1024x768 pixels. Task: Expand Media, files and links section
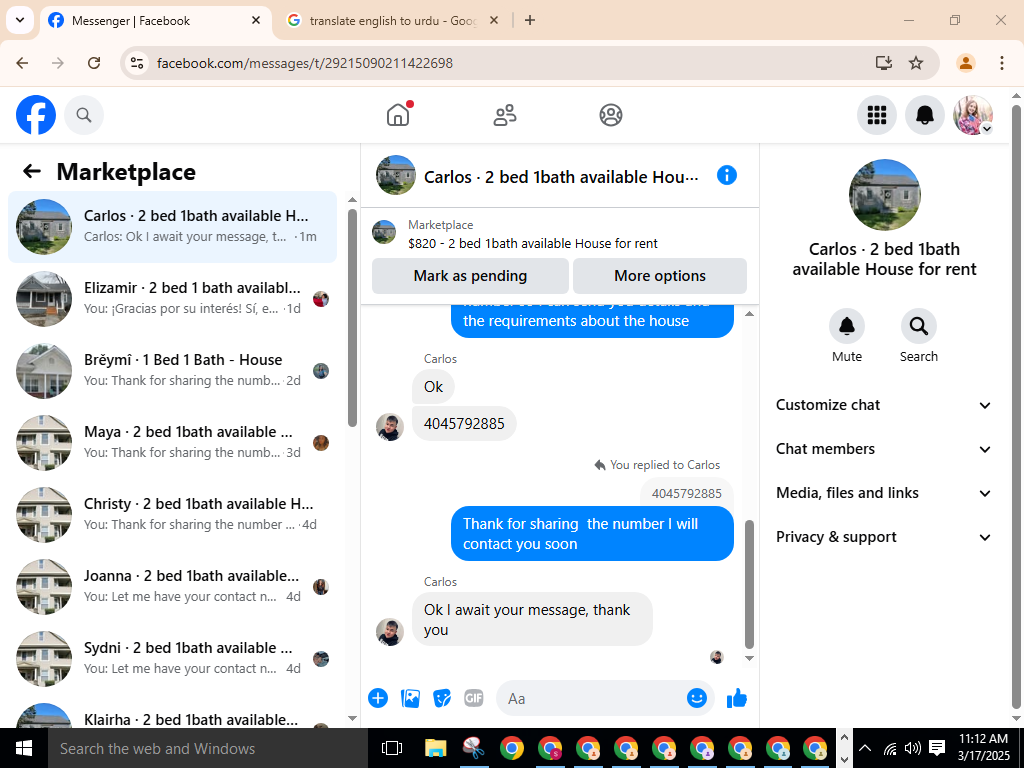pos(884,493)
